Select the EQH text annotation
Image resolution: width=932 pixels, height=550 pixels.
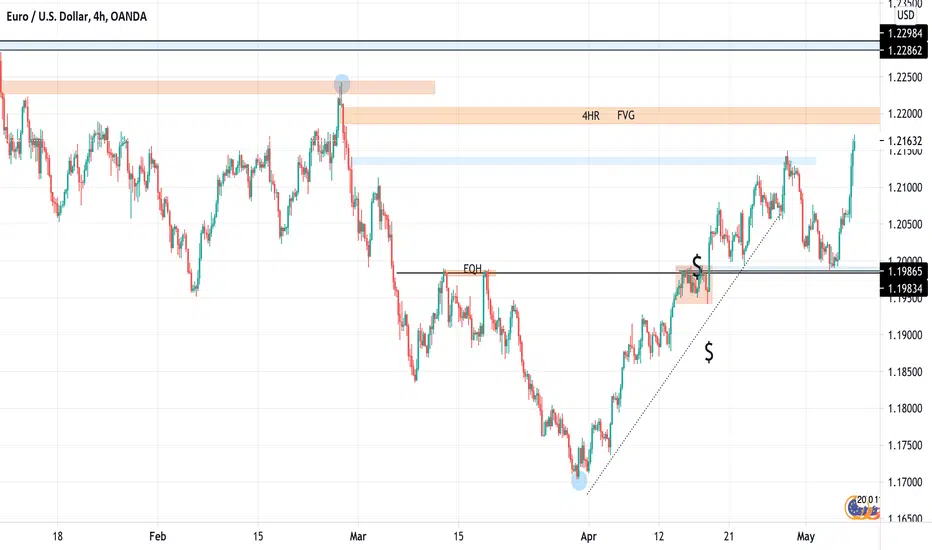coord(473,269)
